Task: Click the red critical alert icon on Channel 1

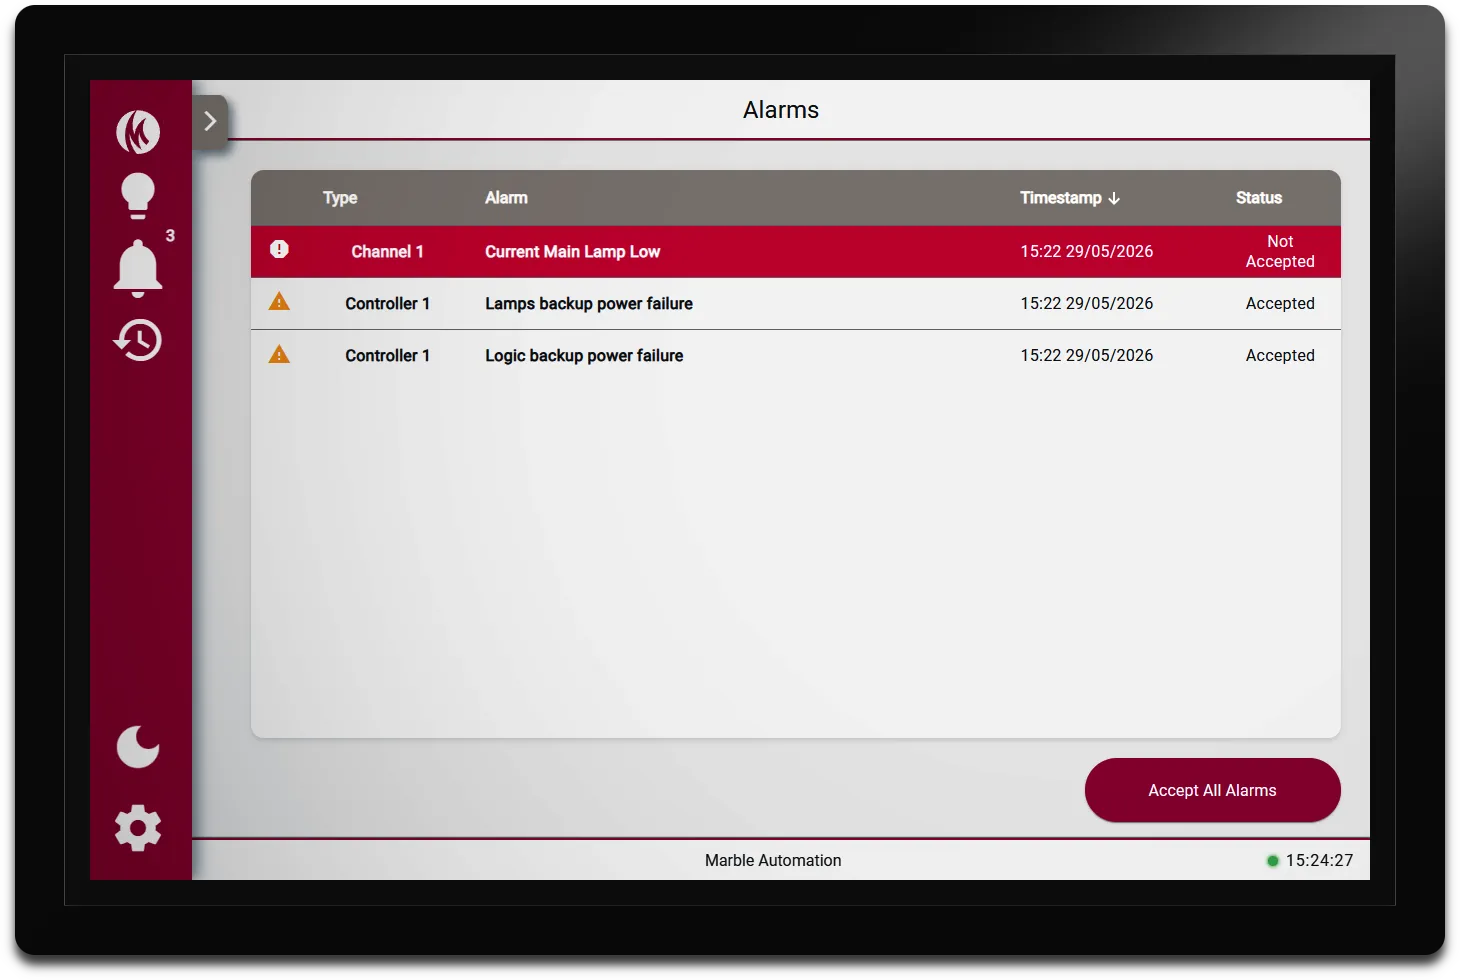Action: pyautogui.click(x=279, y=249)
